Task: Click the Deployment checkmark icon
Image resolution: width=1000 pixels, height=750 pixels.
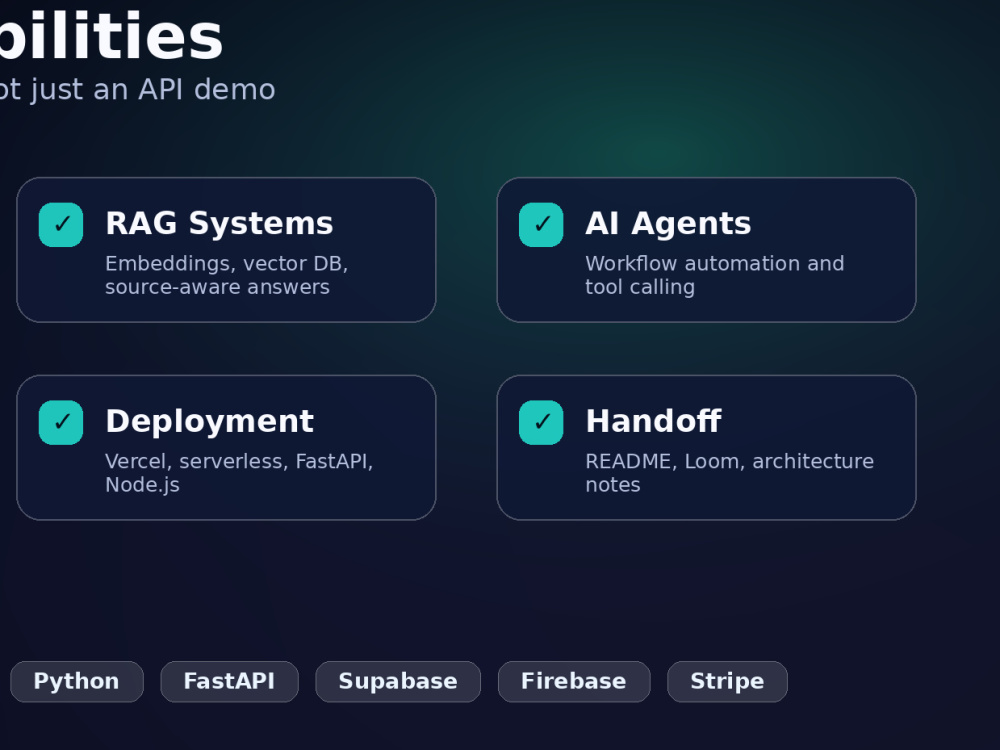Action: pyautogui.click(x=61, y=422)
